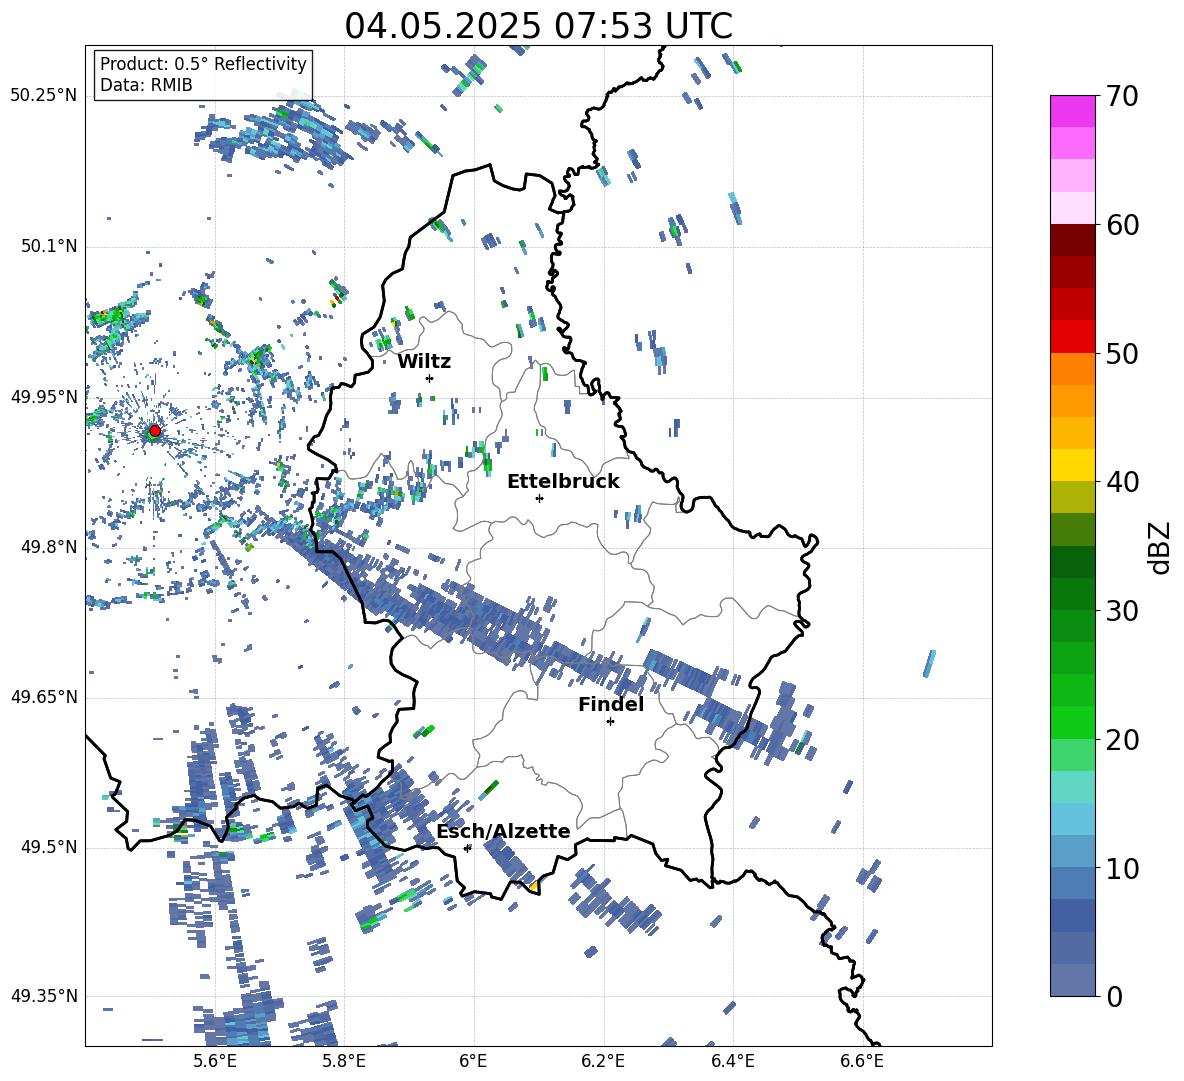Click the 60 colorbar tick label

pos(1122,225)
